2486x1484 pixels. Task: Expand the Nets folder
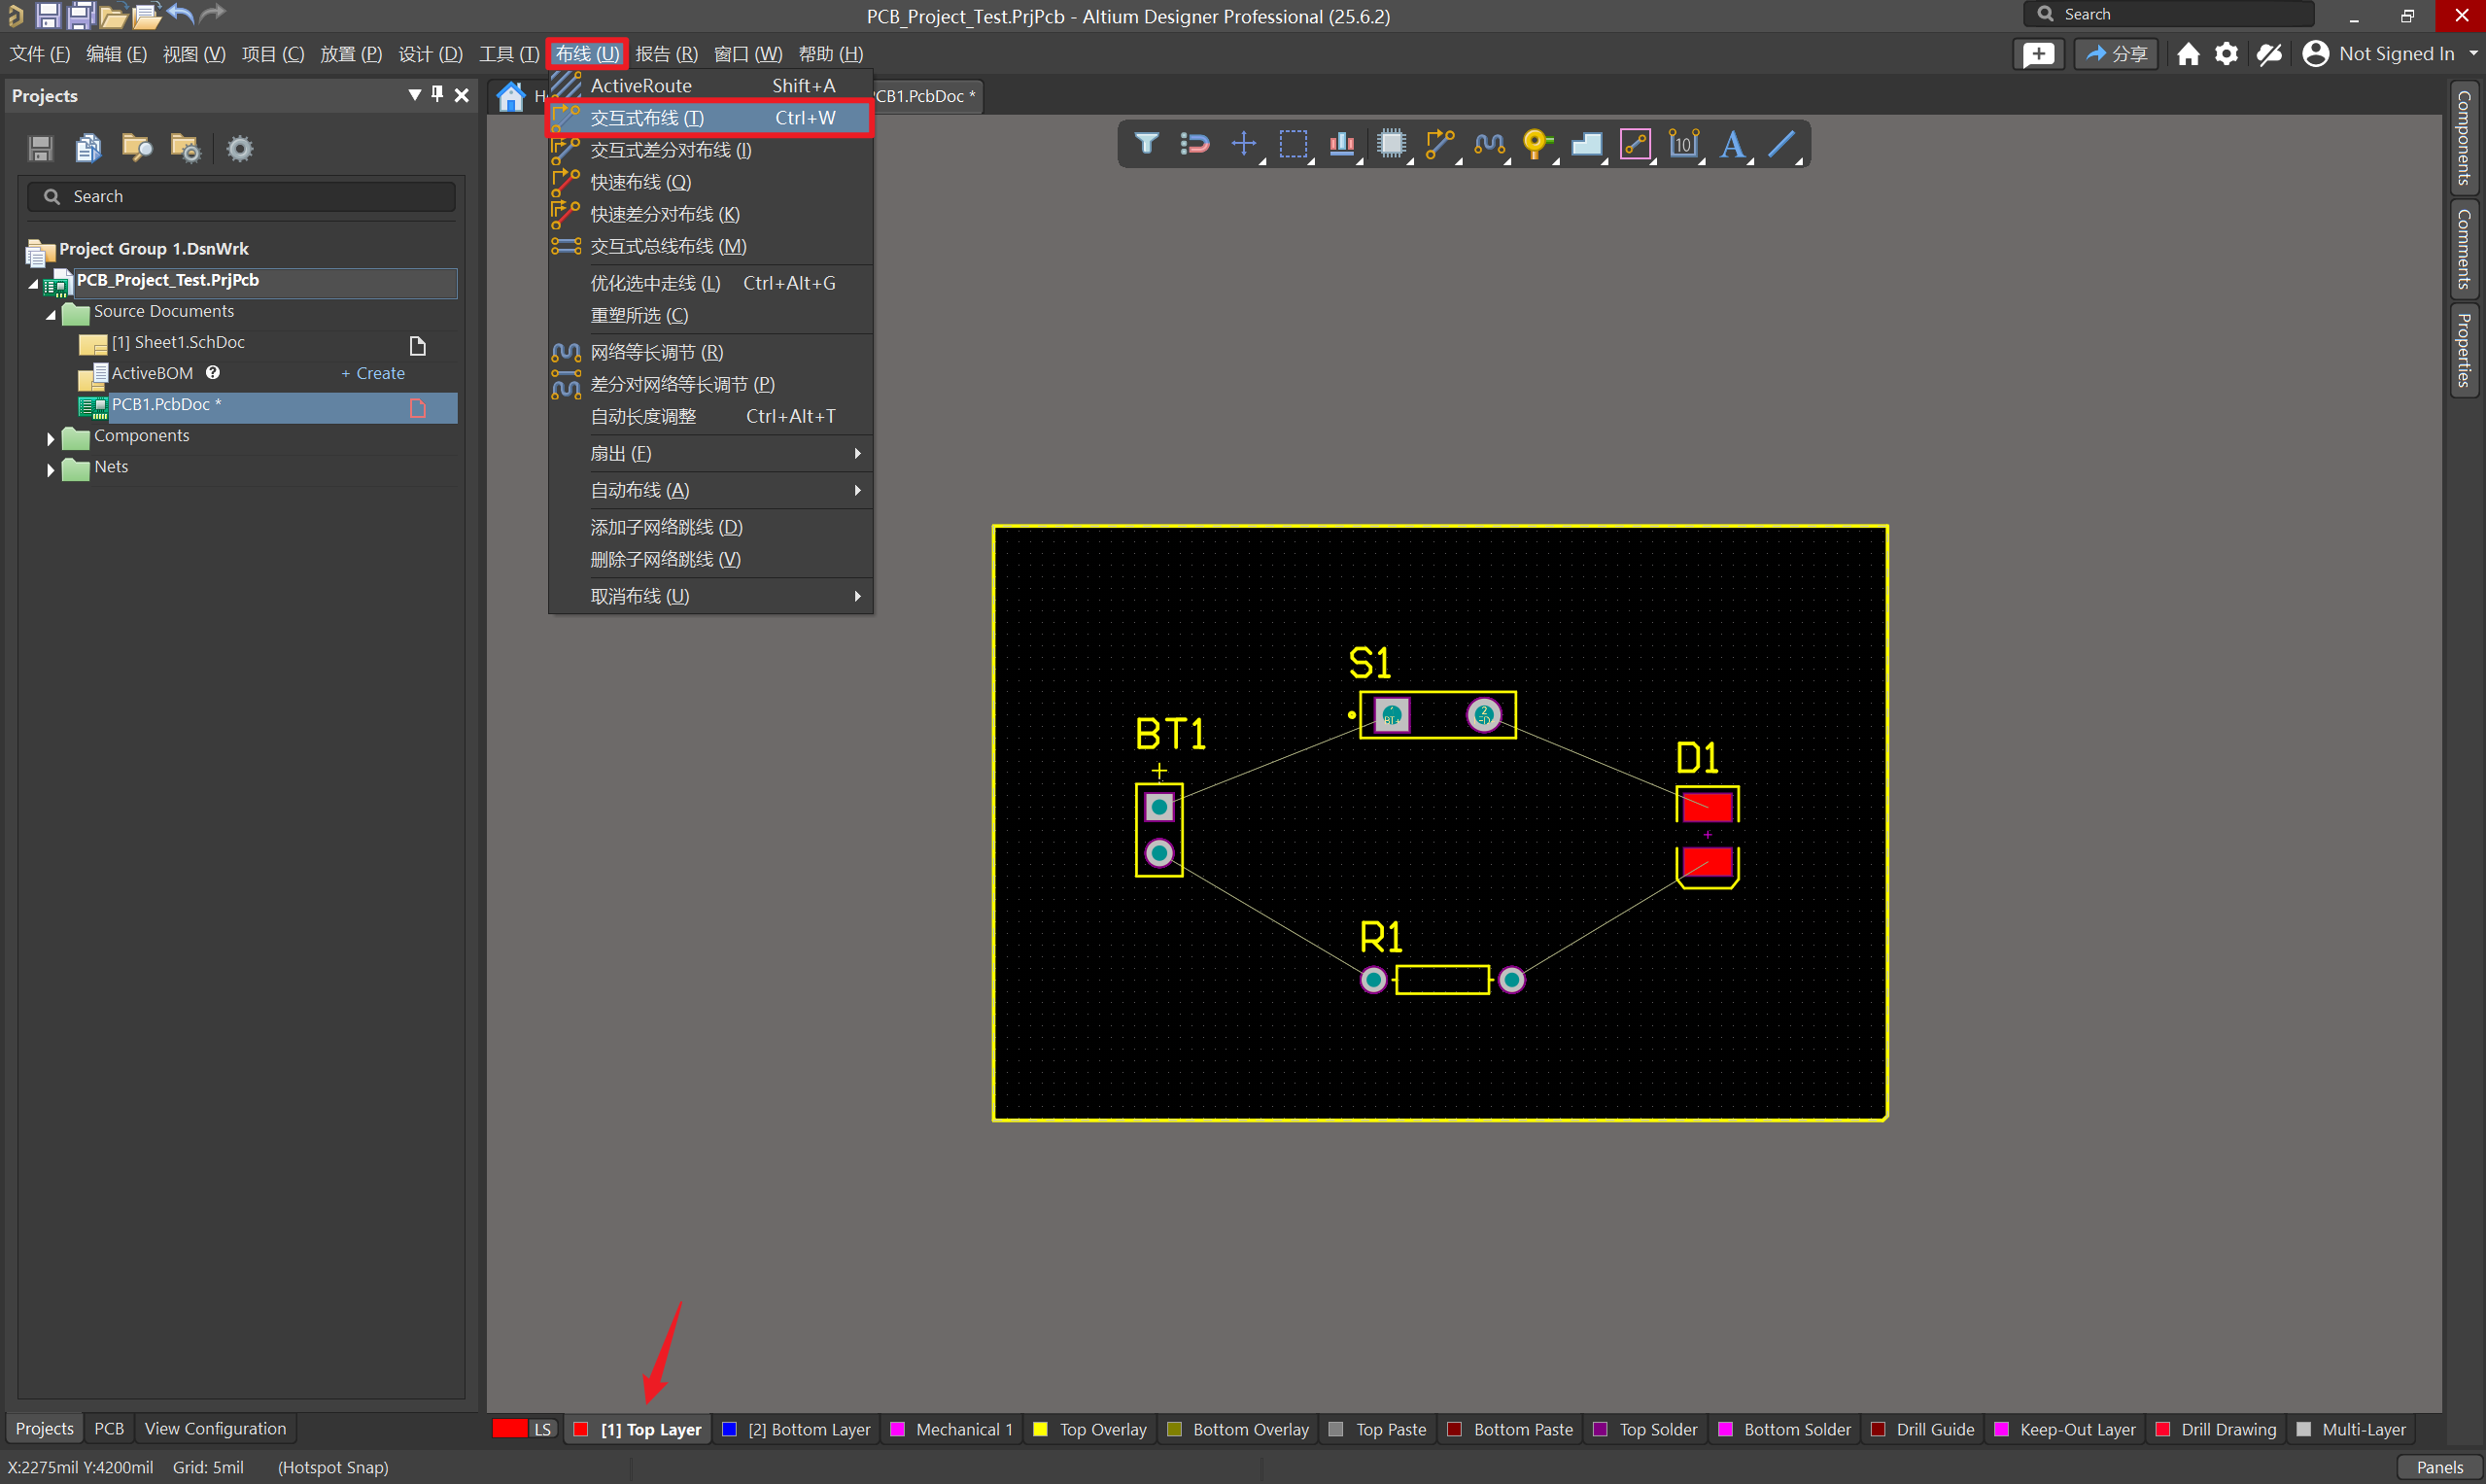tap(50, 468)
